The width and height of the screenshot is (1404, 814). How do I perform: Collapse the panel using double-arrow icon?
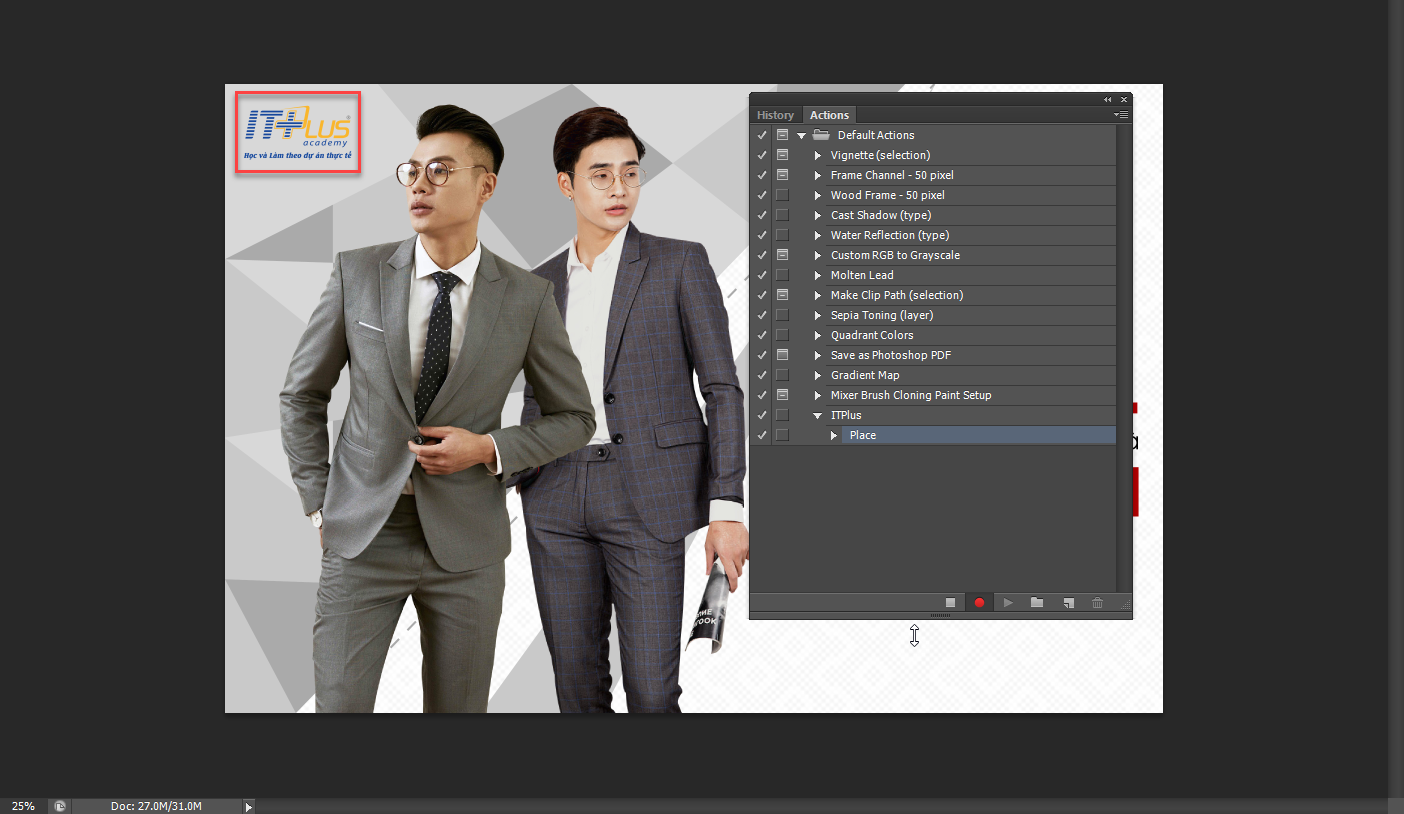click(1108, 99)
